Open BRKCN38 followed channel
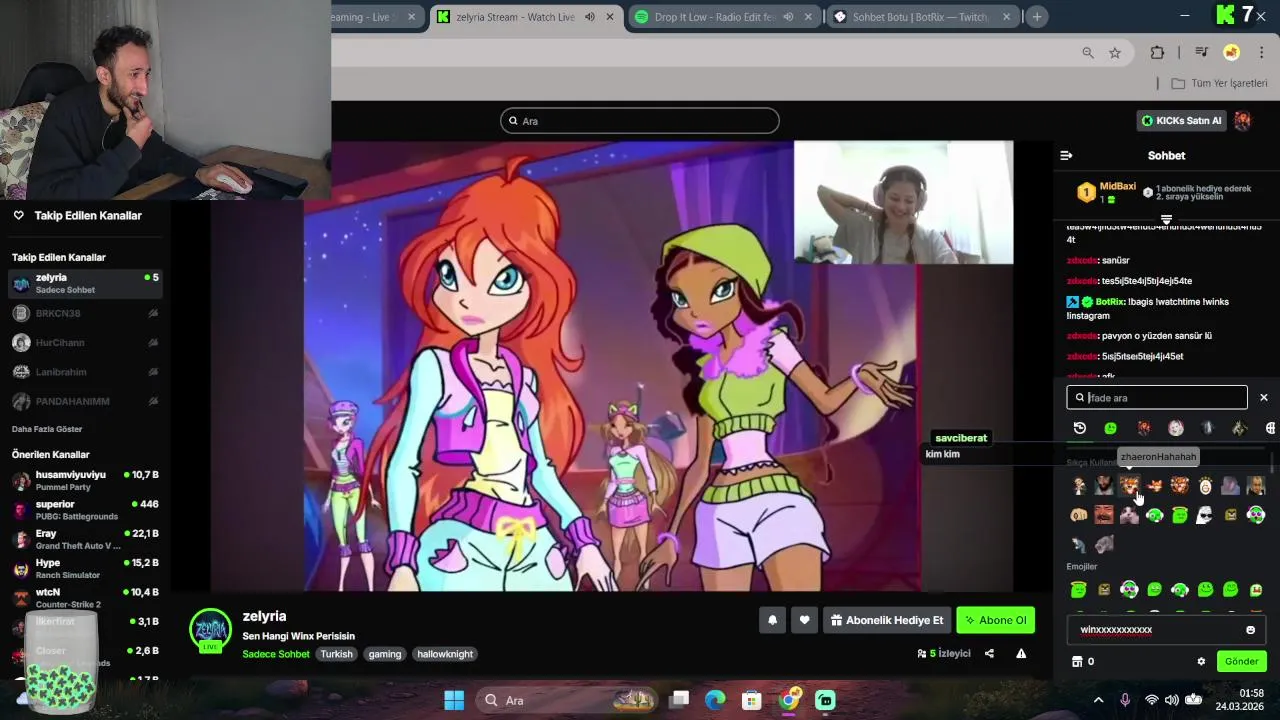This screenshot has height=720, width=1280. pyautogui.click(x=85, y=313)
